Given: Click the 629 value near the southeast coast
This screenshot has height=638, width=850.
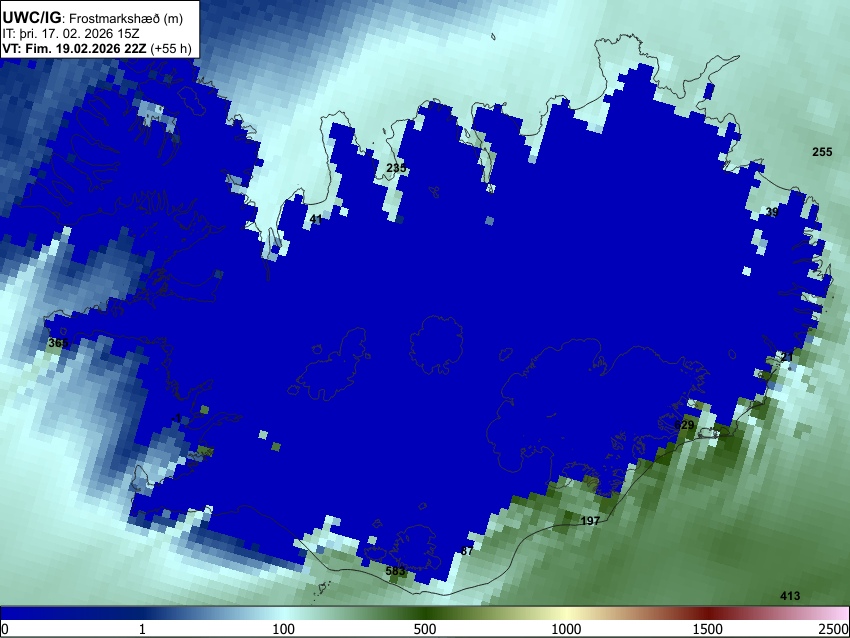Looking at the screenshot, I should pyautogui.click(x=684, y=425).
